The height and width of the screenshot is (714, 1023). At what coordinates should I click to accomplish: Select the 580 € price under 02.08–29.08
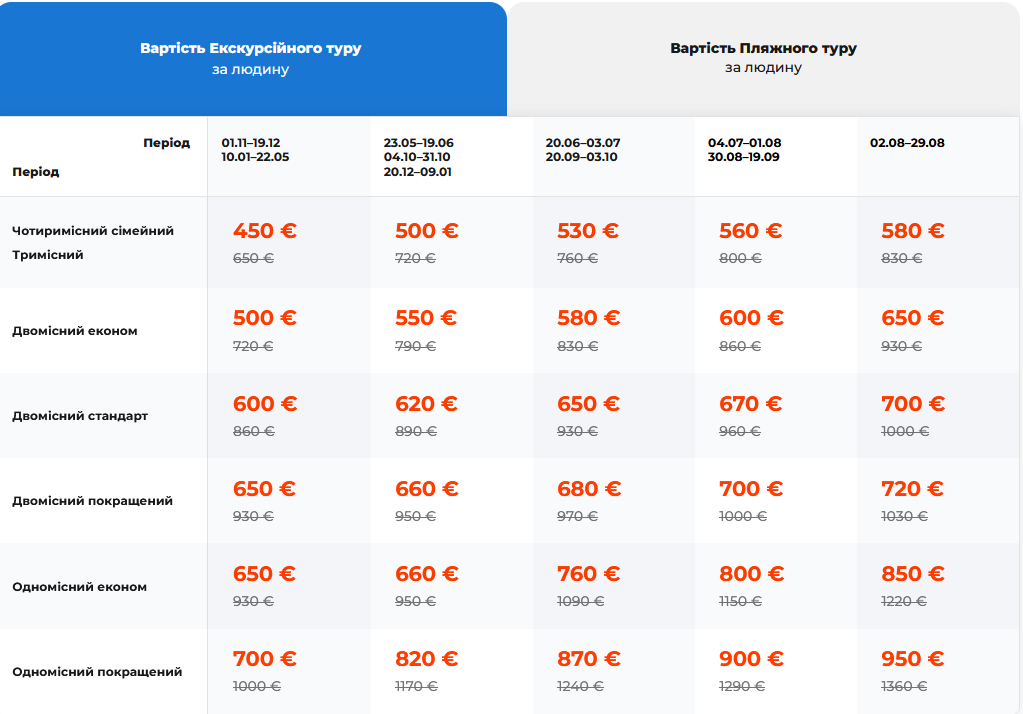coord(912,230)
